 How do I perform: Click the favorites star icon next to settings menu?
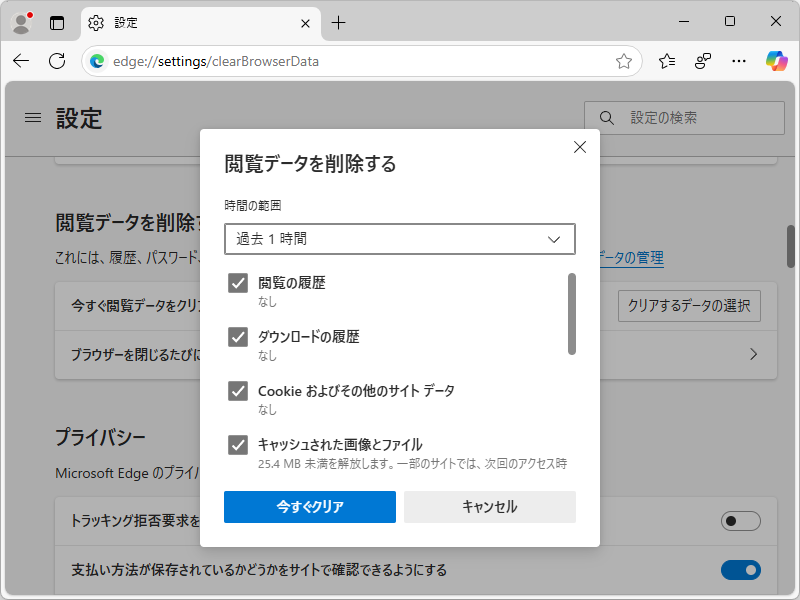(x=667, y=61)
